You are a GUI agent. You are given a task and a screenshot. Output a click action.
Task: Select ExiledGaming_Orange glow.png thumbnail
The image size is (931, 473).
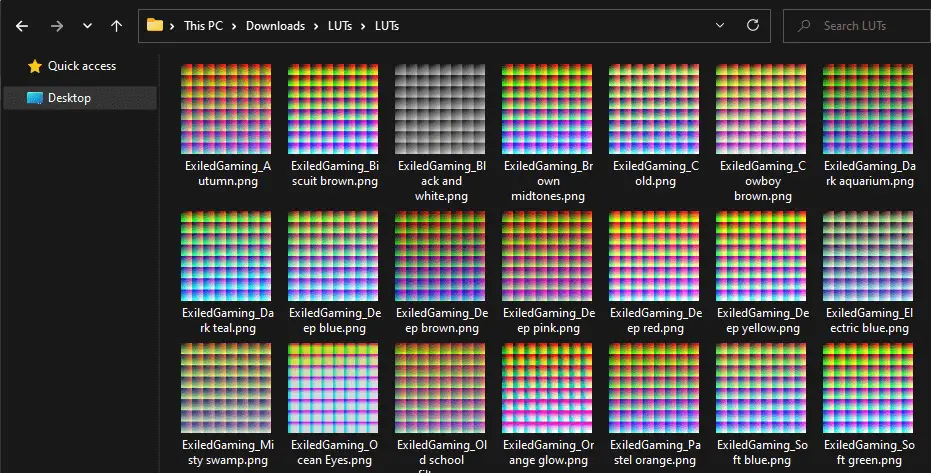547,388
